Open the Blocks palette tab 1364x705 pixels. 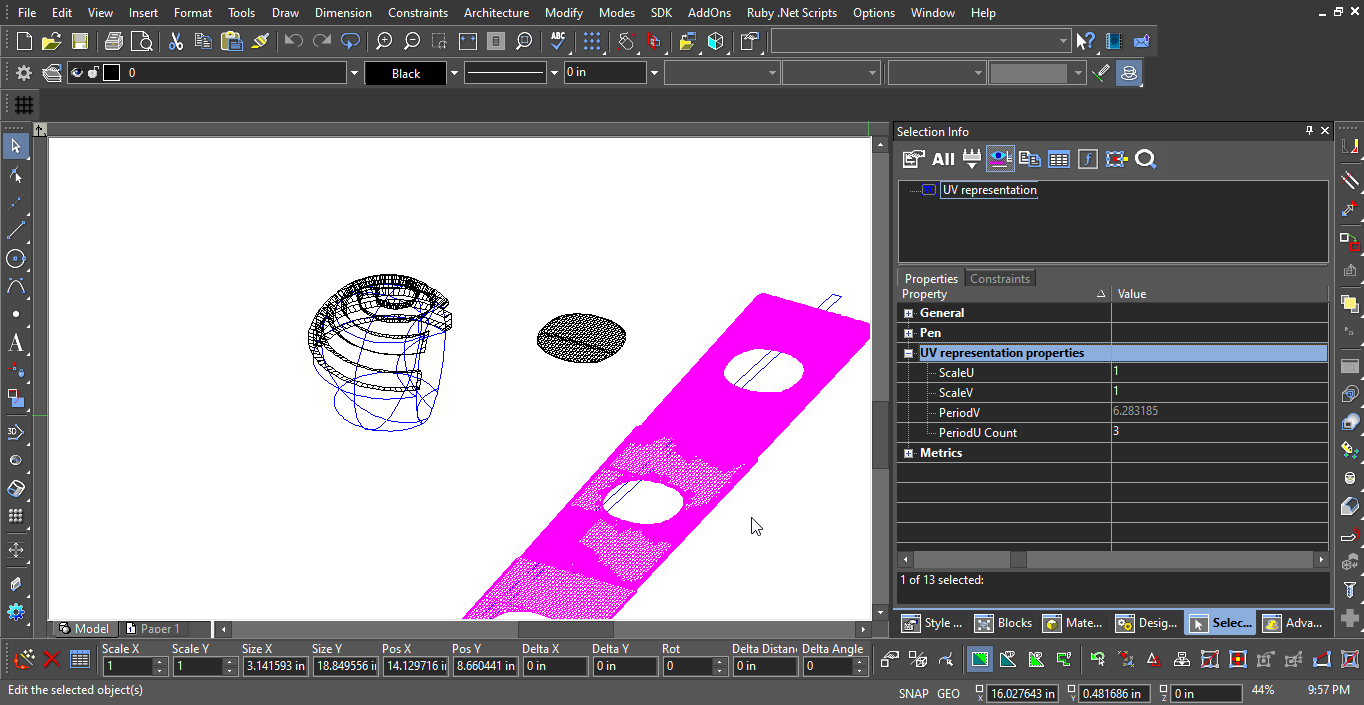point(1004,623)
